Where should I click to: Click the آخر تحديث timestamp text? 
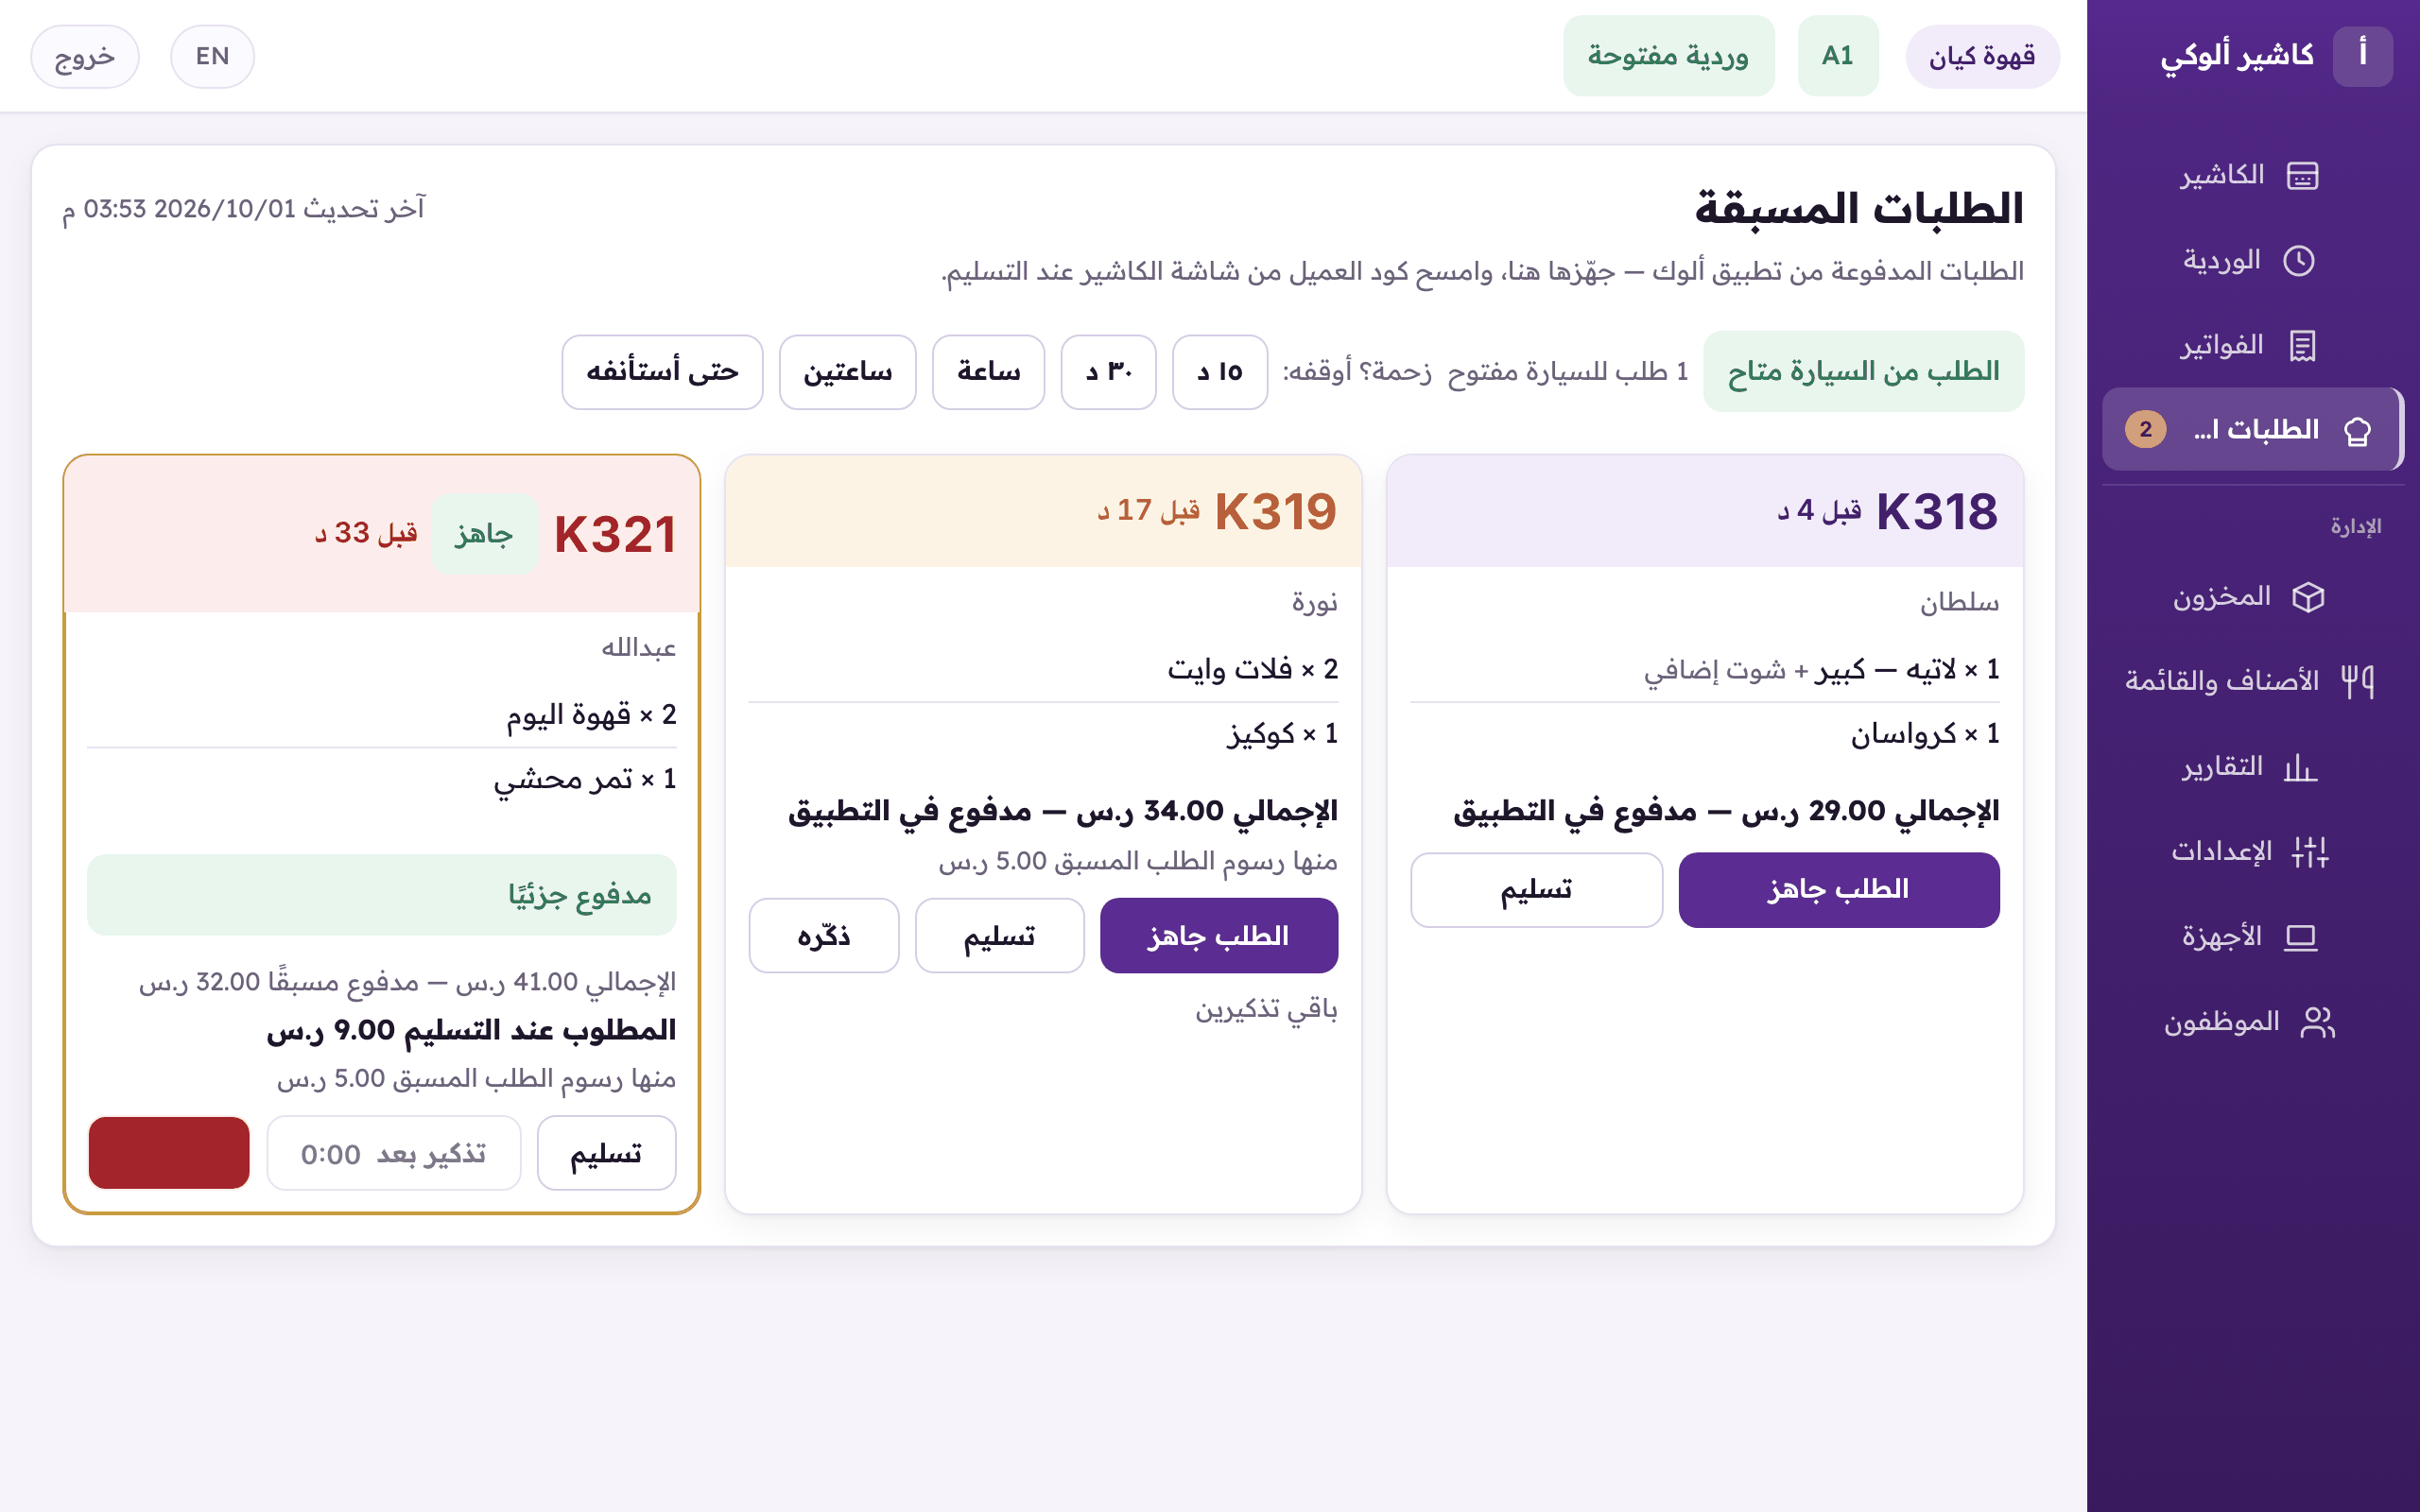pos(244,209)
